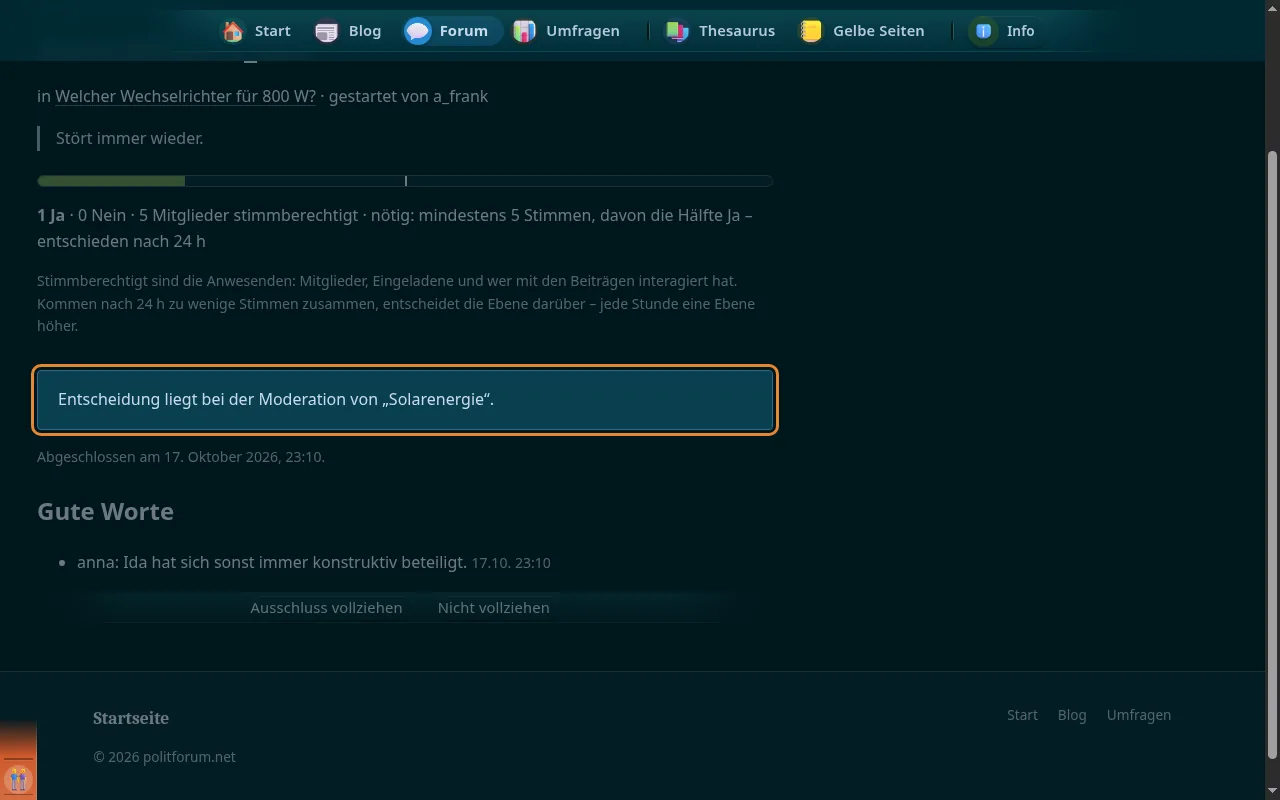Click the vote tally line starting "1 Ja"
The height and width of the screenshot is (800, 1280).
click(x=395, y=228)
